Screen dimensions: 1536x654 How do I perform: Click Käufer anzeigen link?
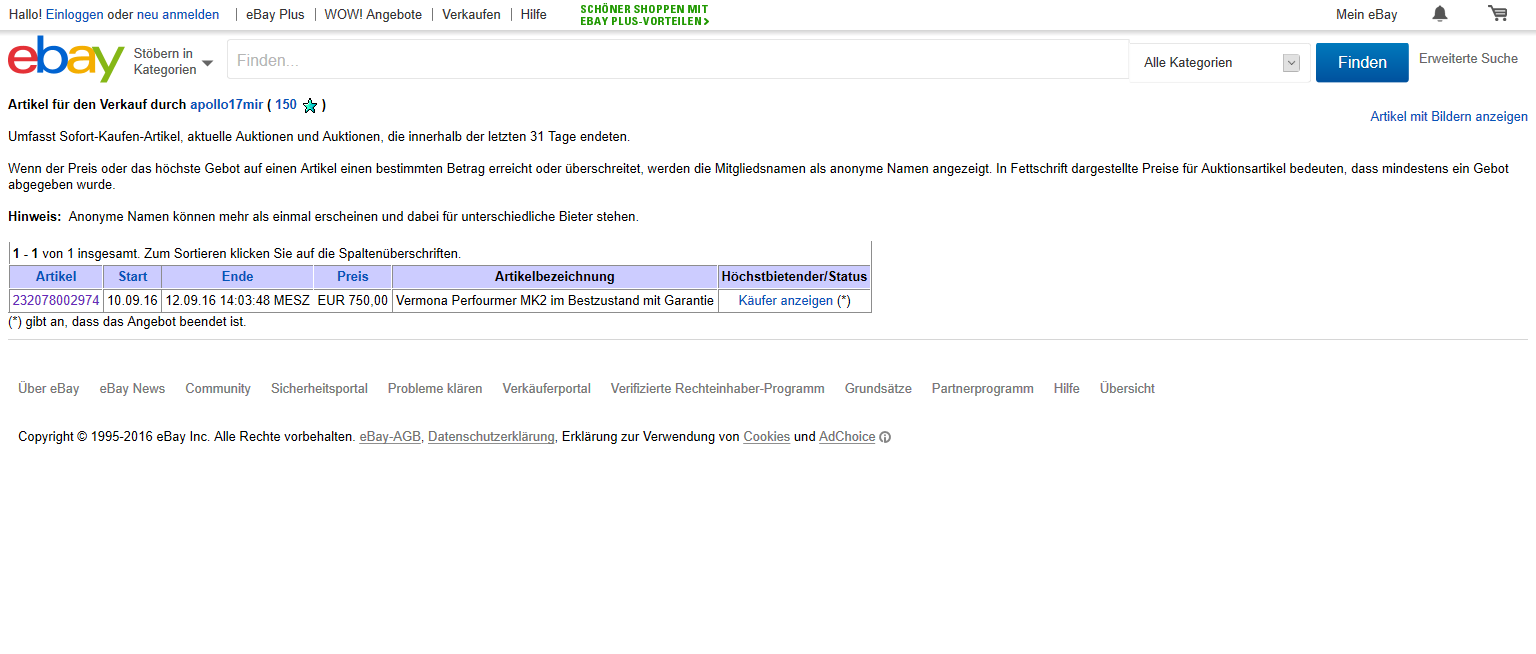click(785, 301)
